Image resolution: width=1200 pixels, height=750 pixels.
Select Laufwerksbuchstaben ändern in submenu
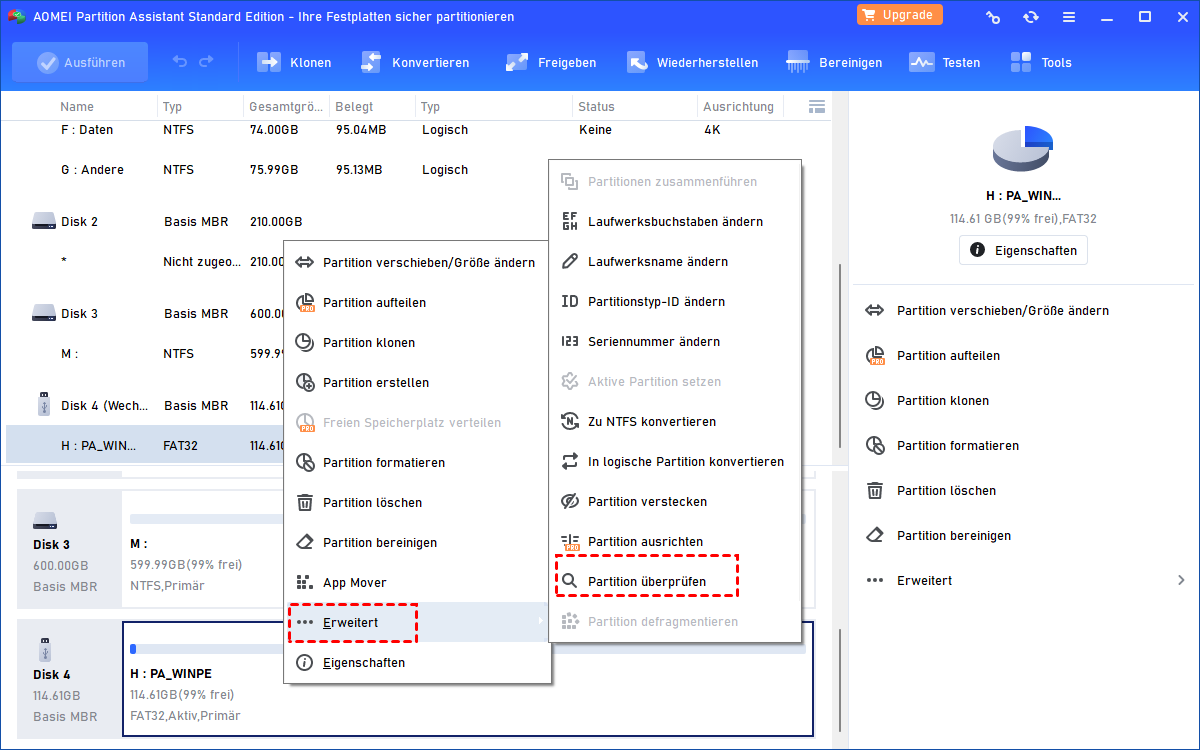(675, 222)
